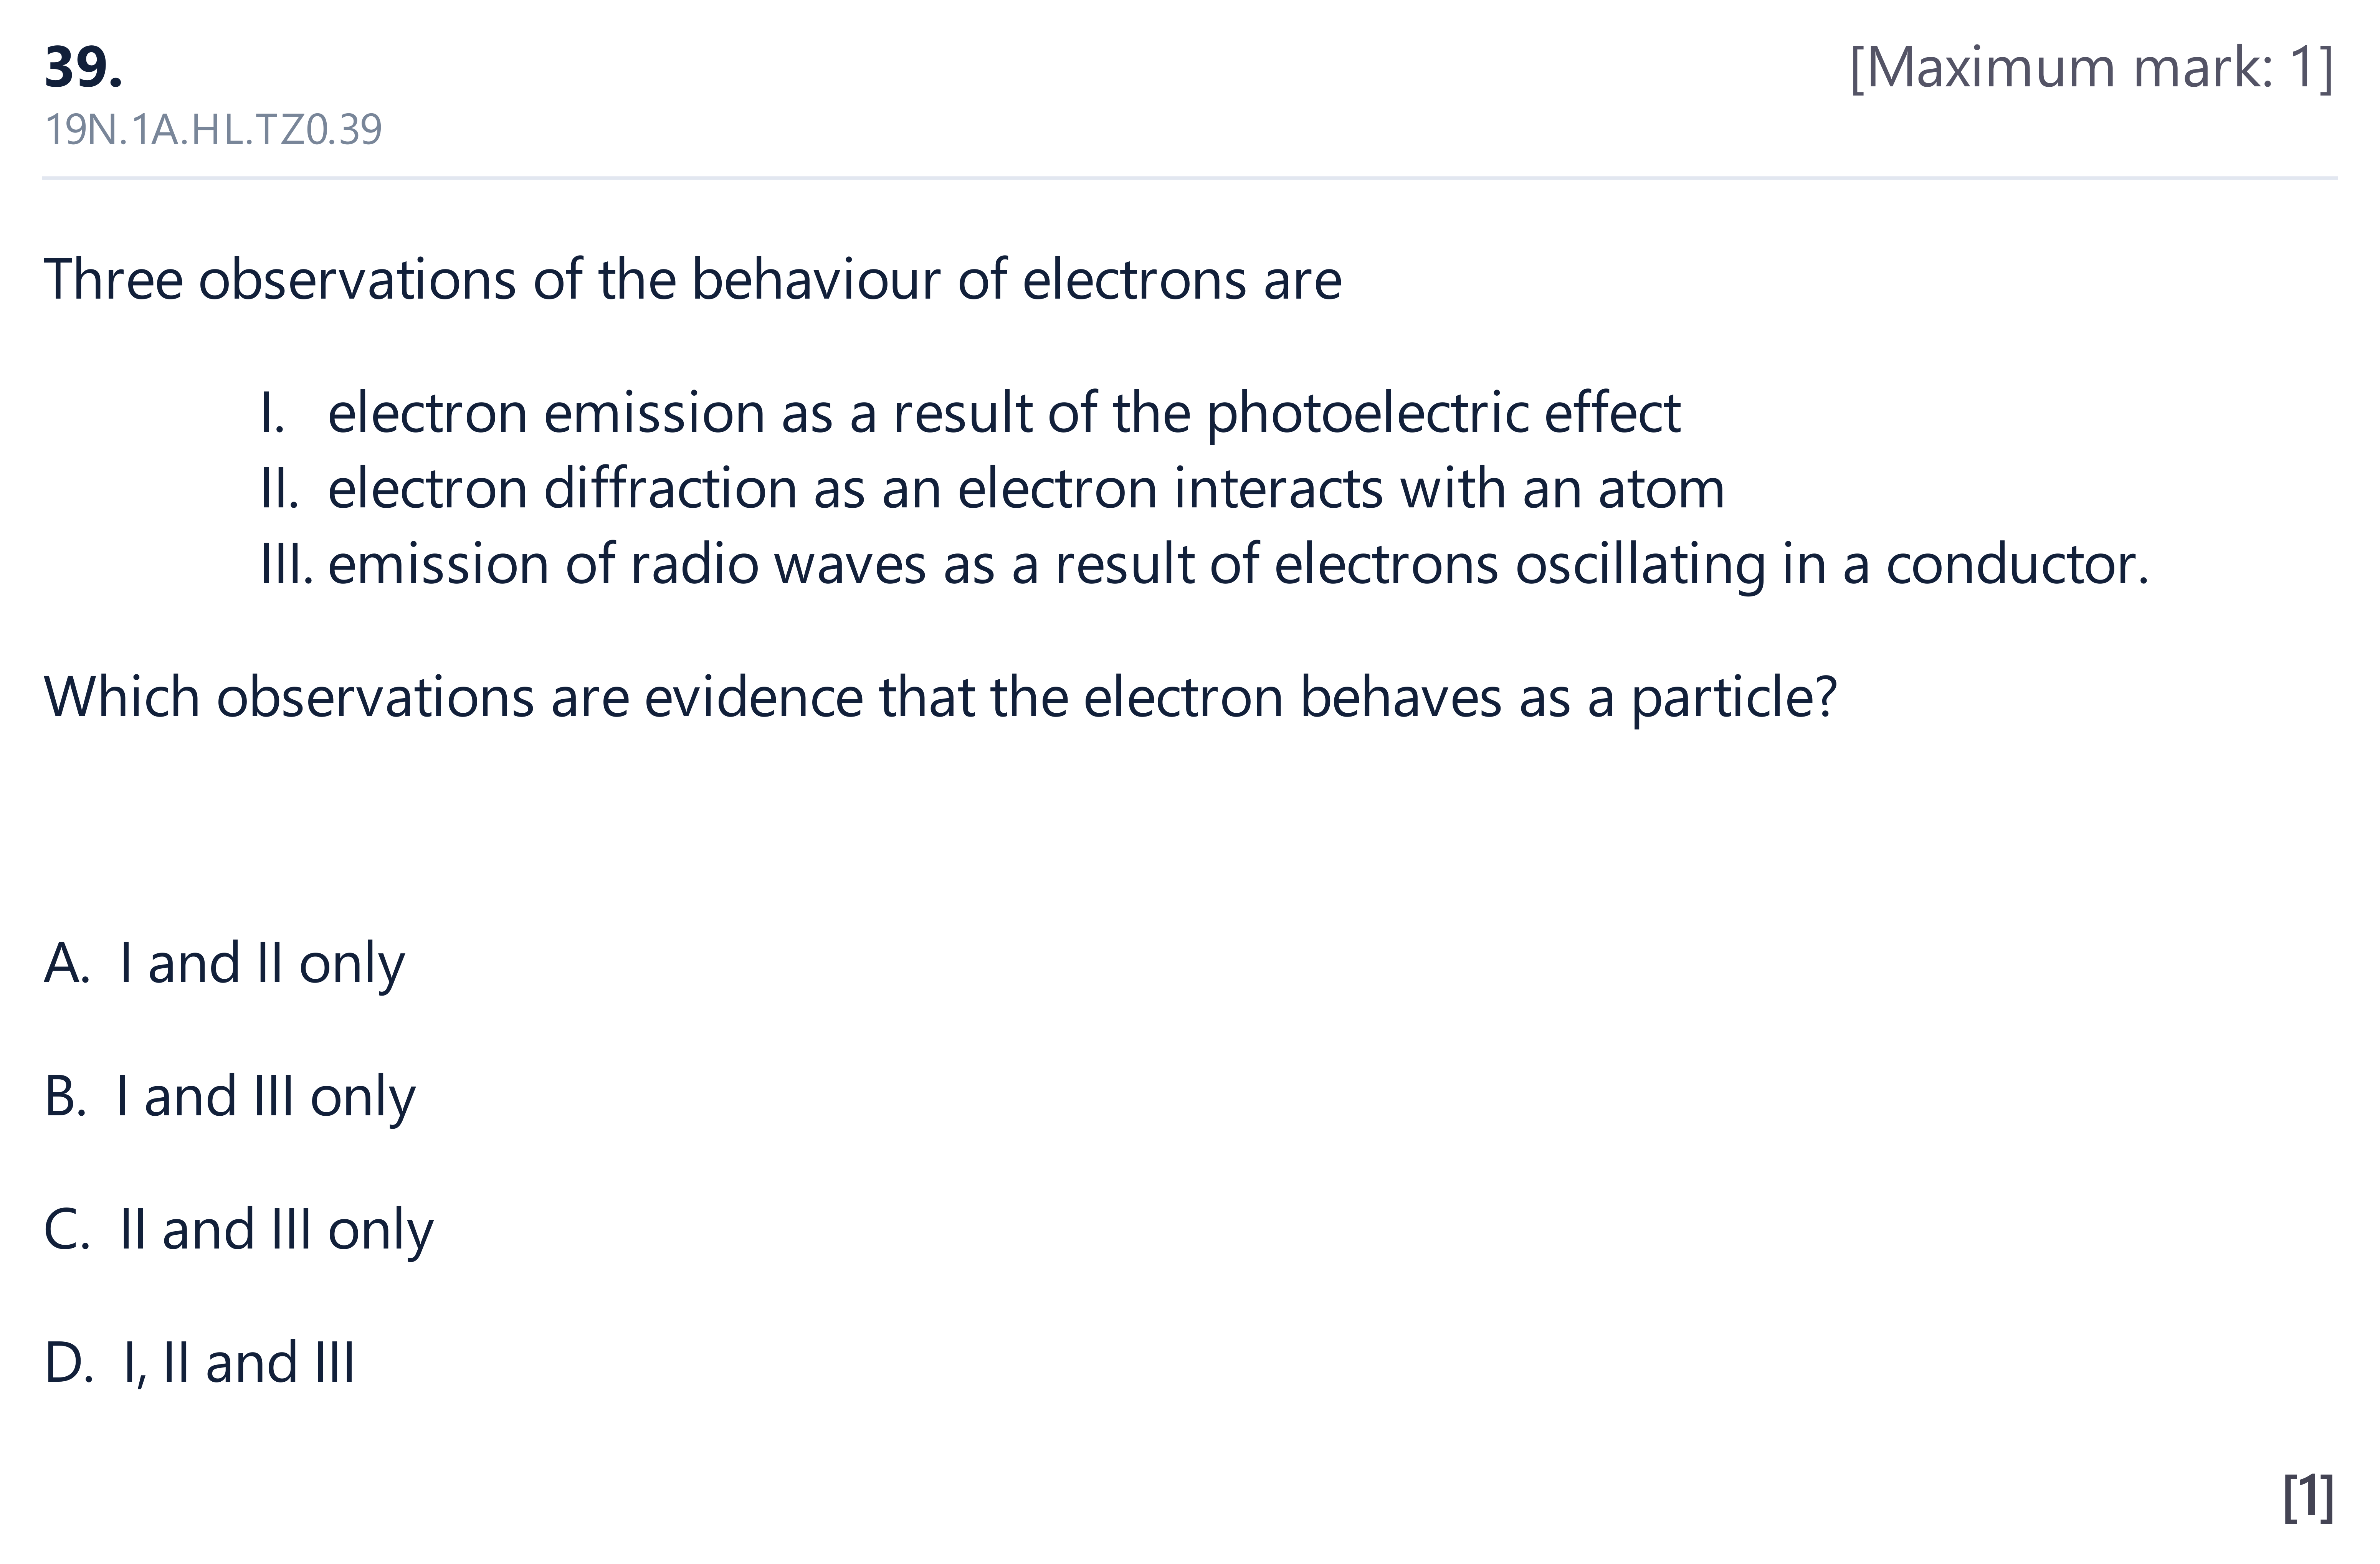This screenshot has height=1564, width=2380.
Task: Click the letter D option label
Action: click(x=68, y=1362)
